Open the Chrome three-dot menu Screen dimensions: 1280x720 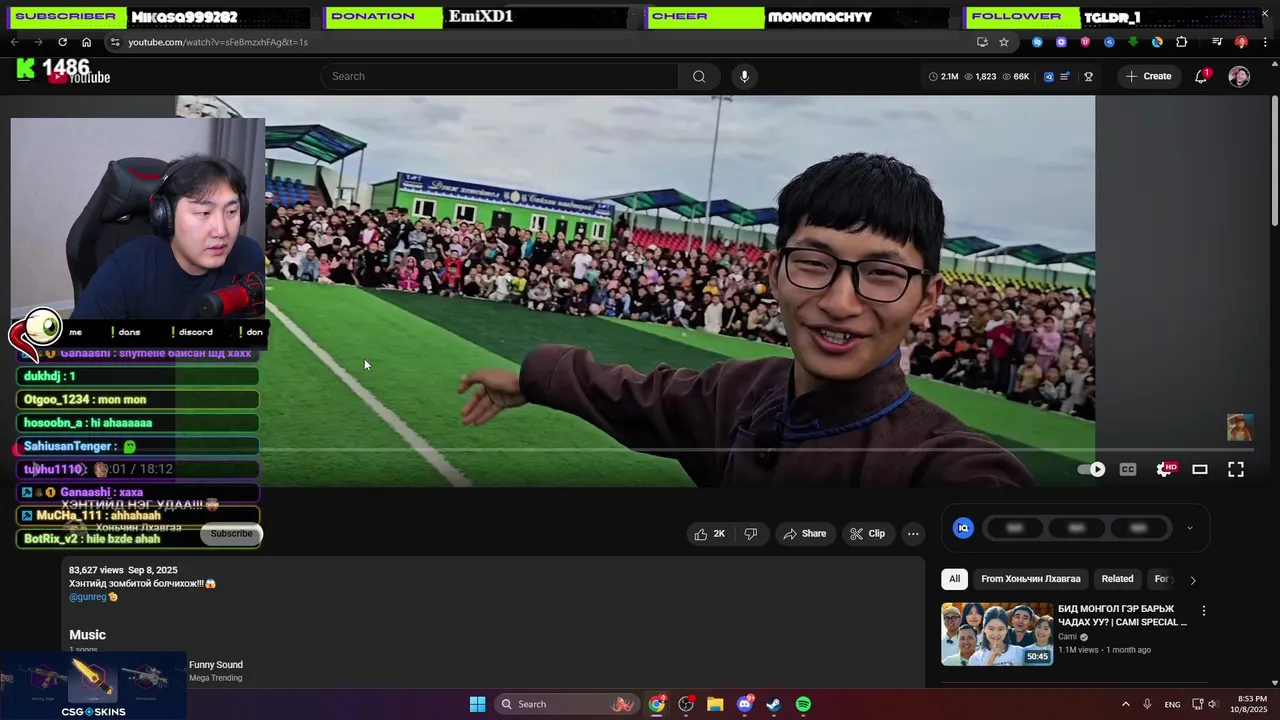click(1266, 42)
